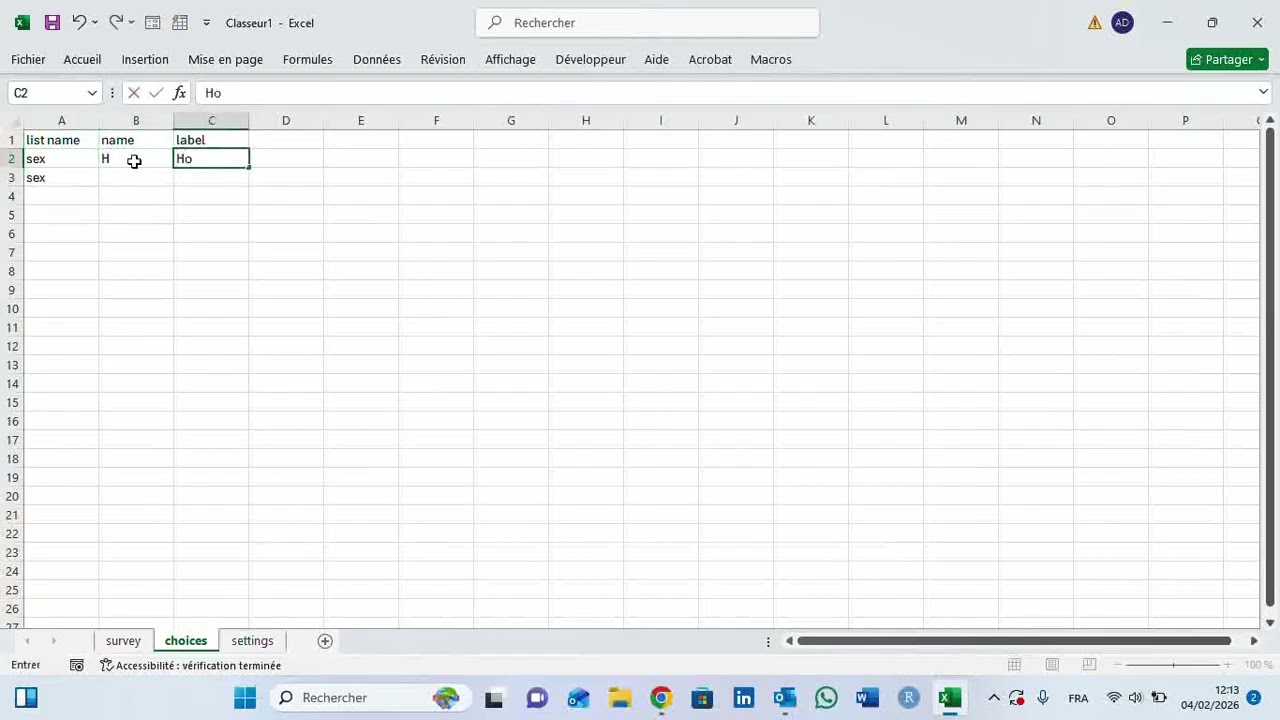Open the Insert Function fx dialog
Viewport: 1280px width, 720px height.
click(x=180, y=93)
